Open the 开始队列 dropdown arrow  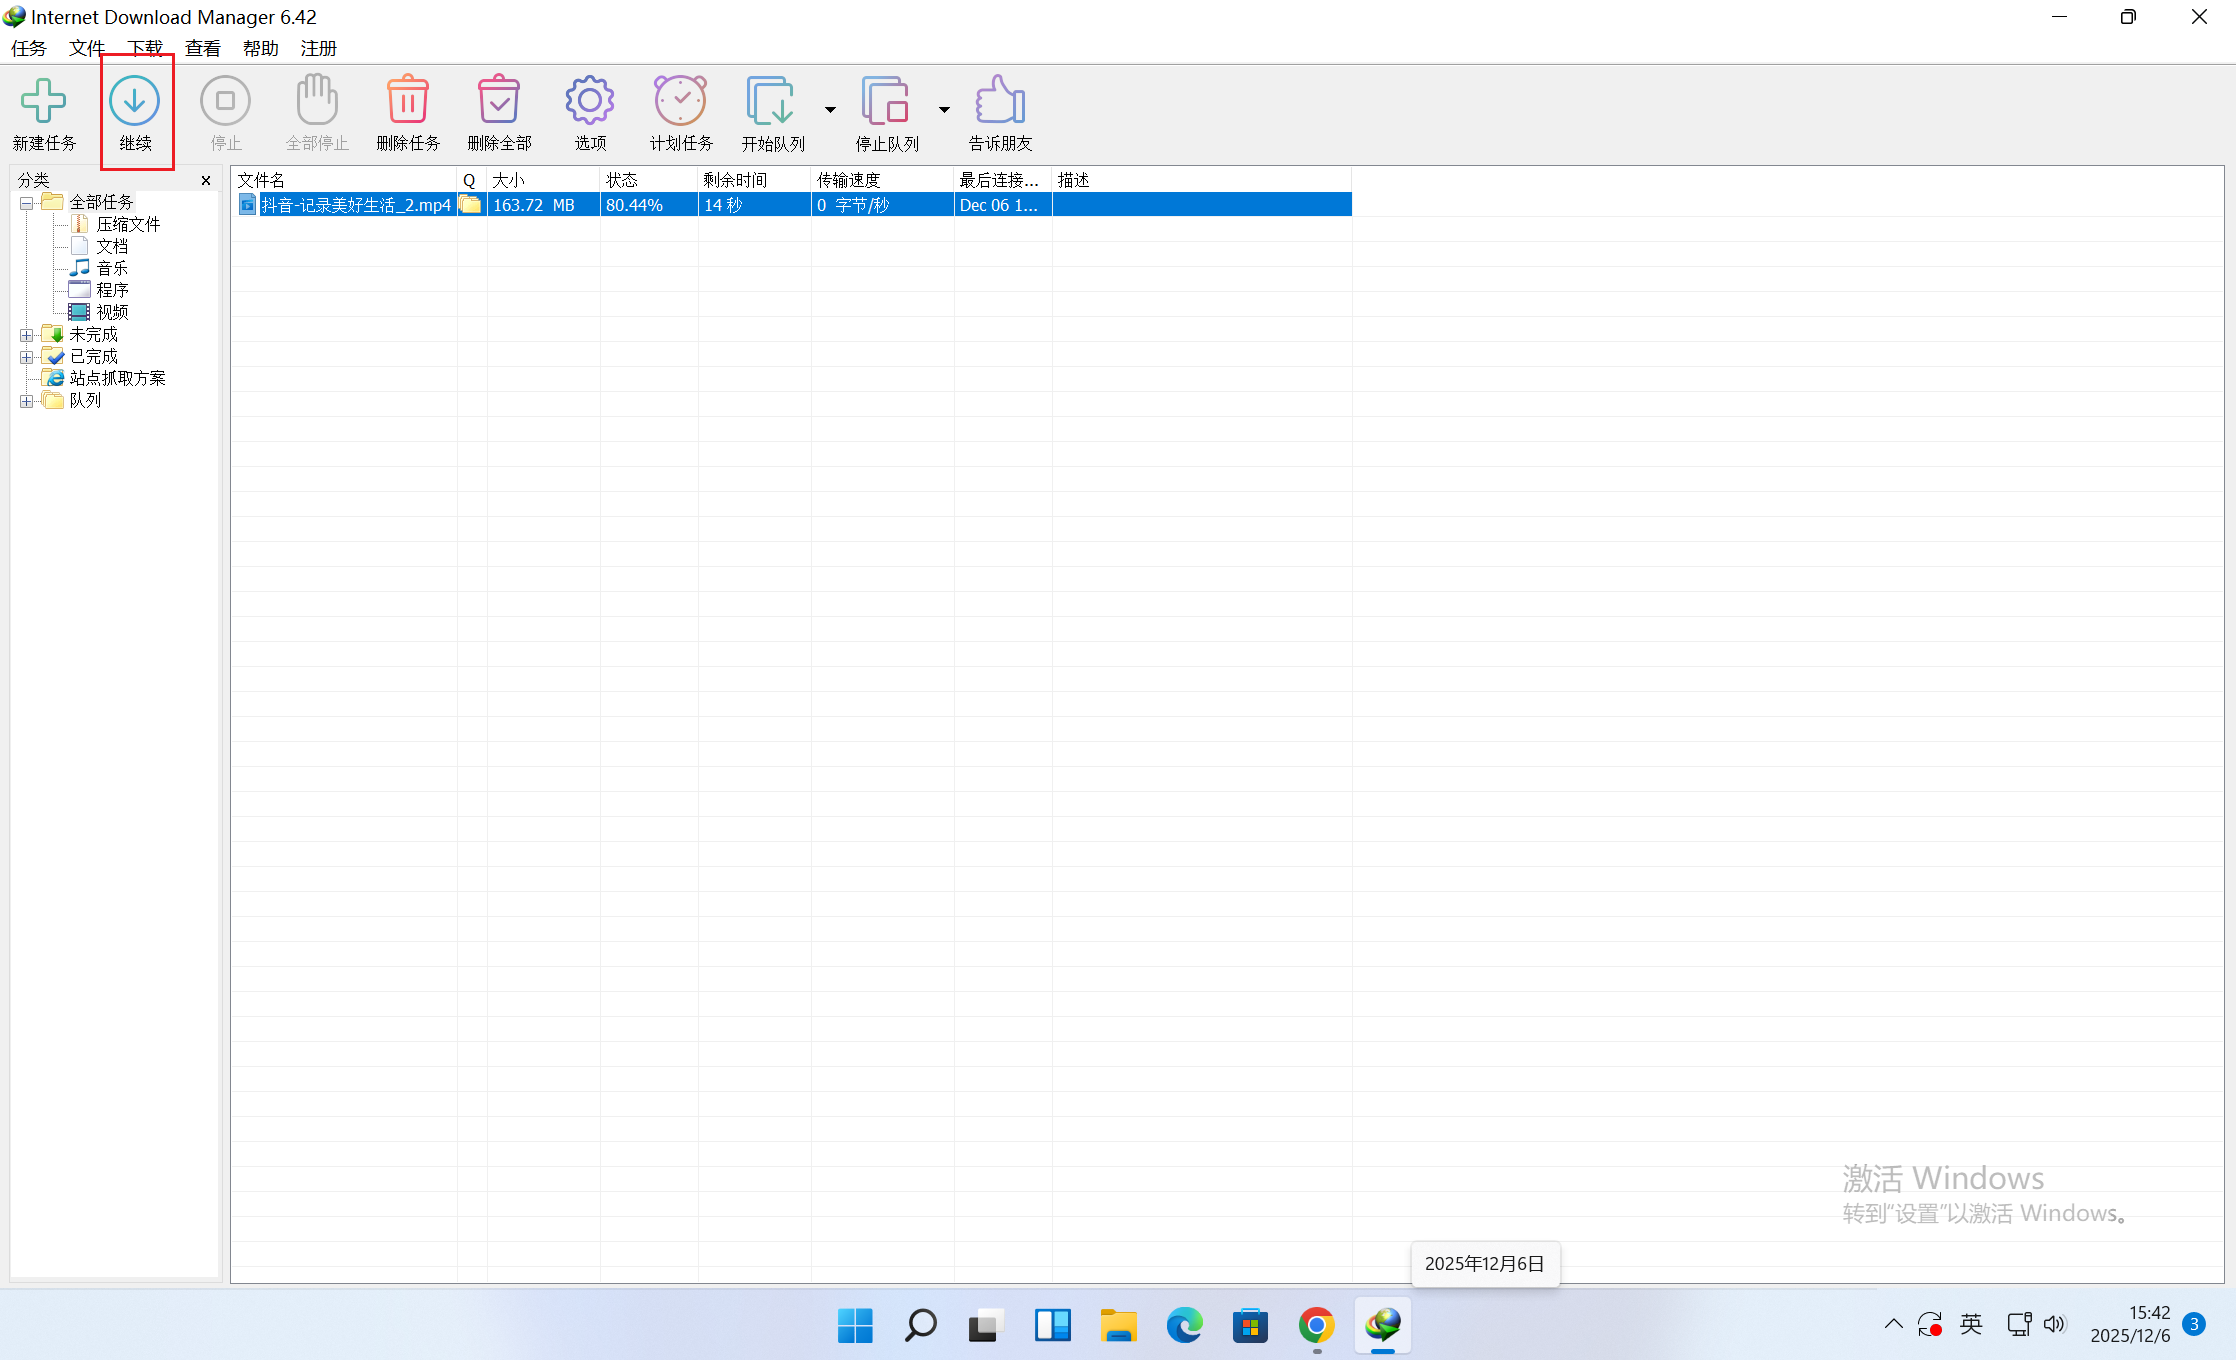[x=830, y=110]
